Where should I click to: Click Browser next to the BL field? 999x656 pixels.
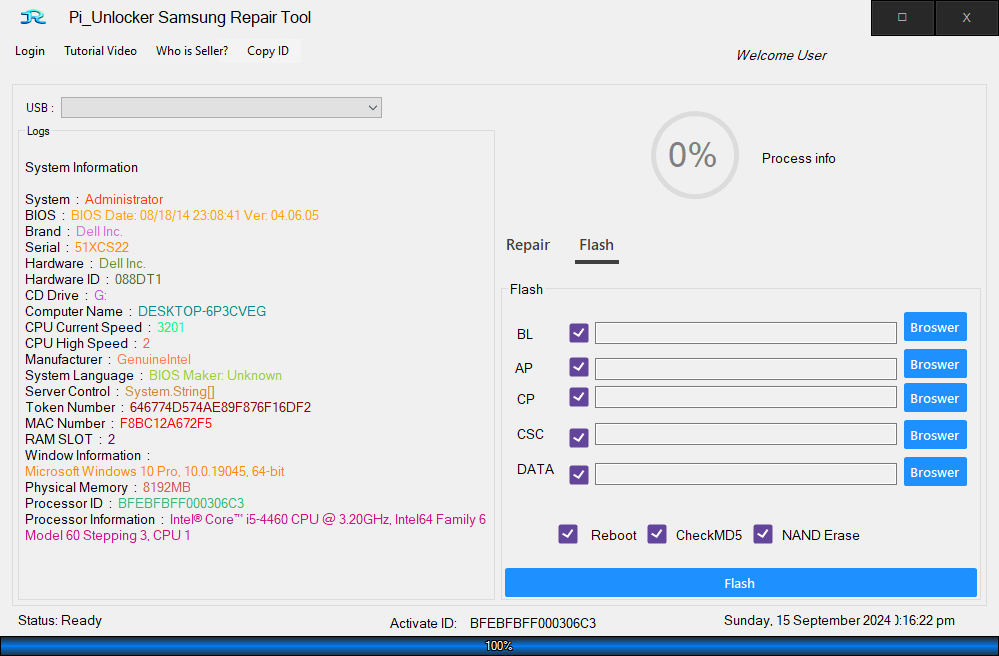[934, 327]
